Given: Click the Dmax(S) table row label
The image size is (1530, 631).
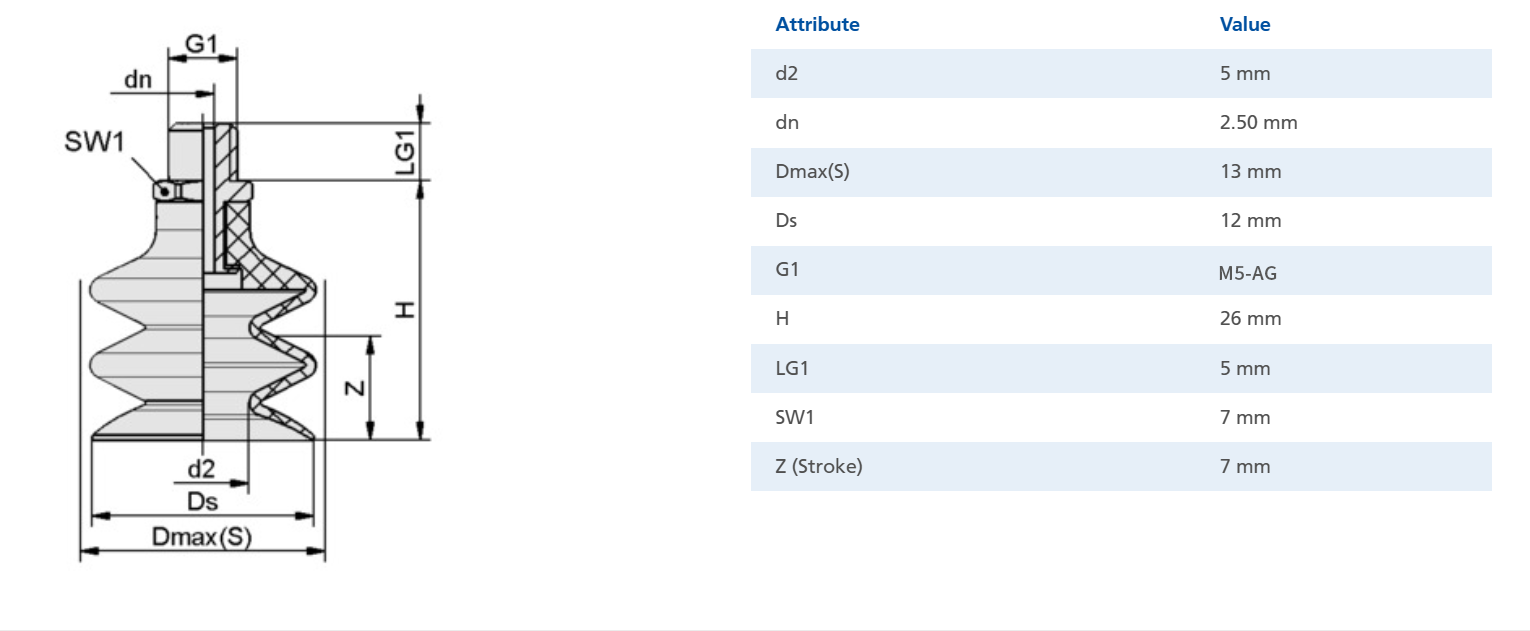Looking at the screenshot, I should 812,172.
